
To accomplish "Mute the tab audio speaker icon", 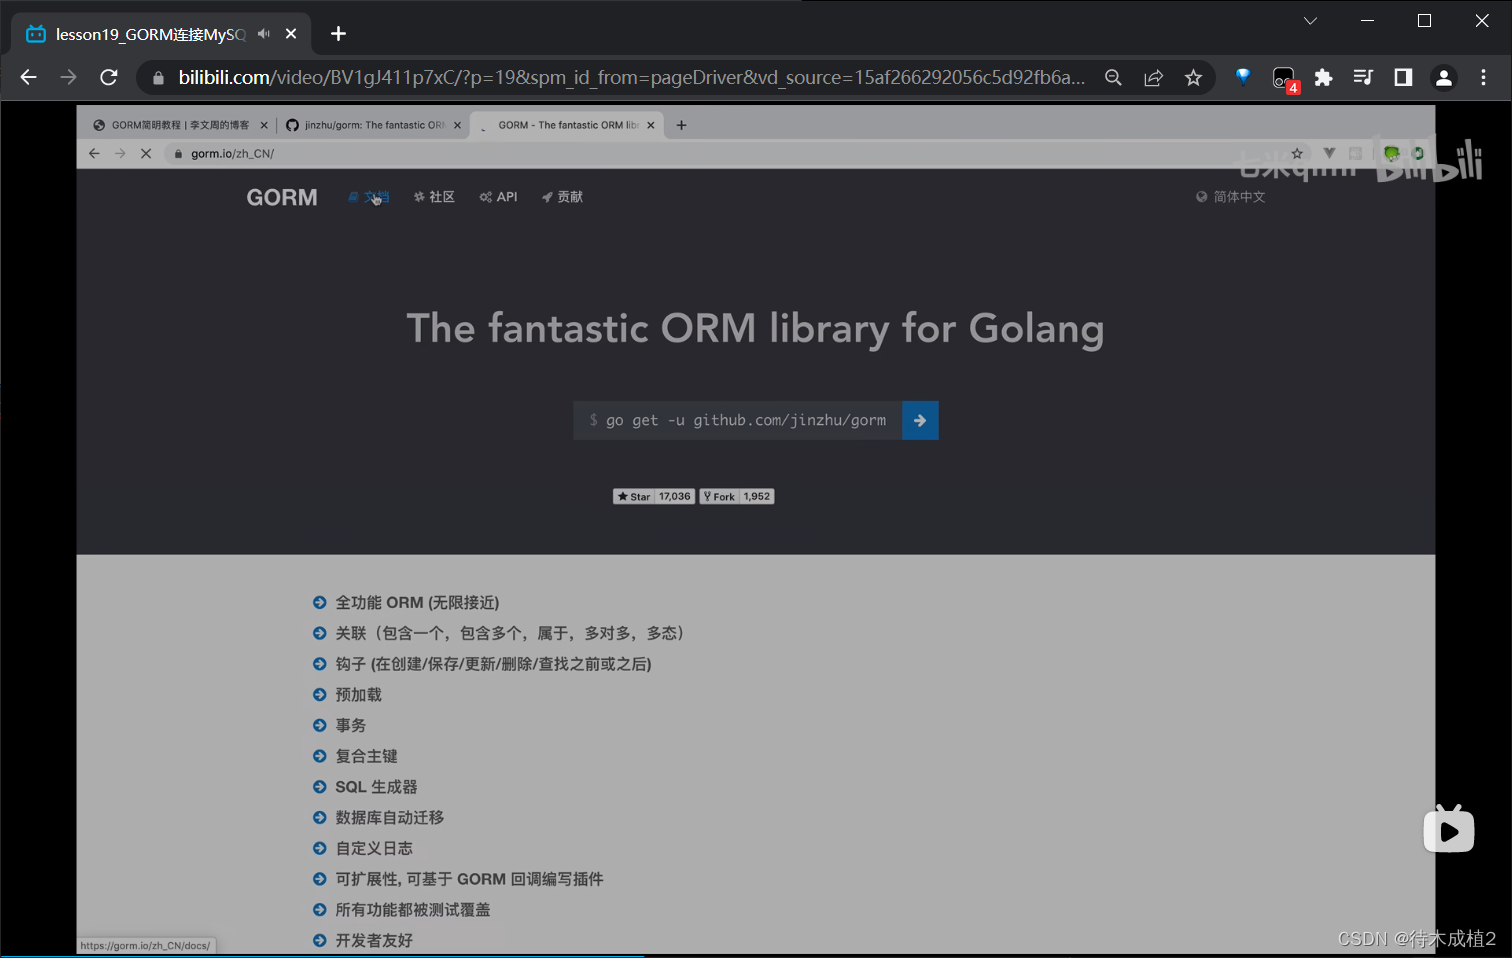I will [264, 34].
